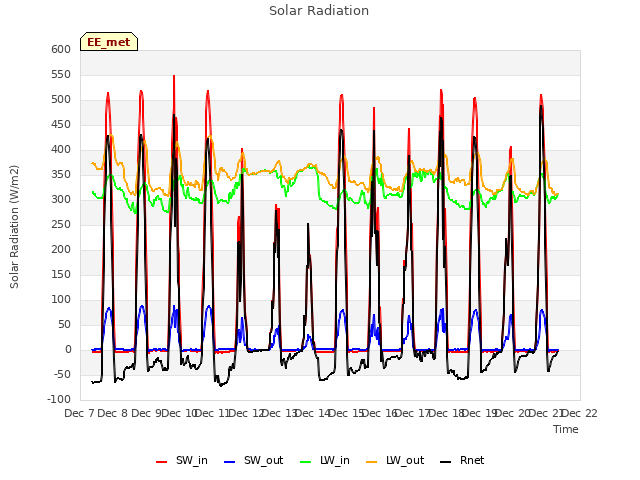
Task: Select the LW_in legend label
Action: pos(335,460)
